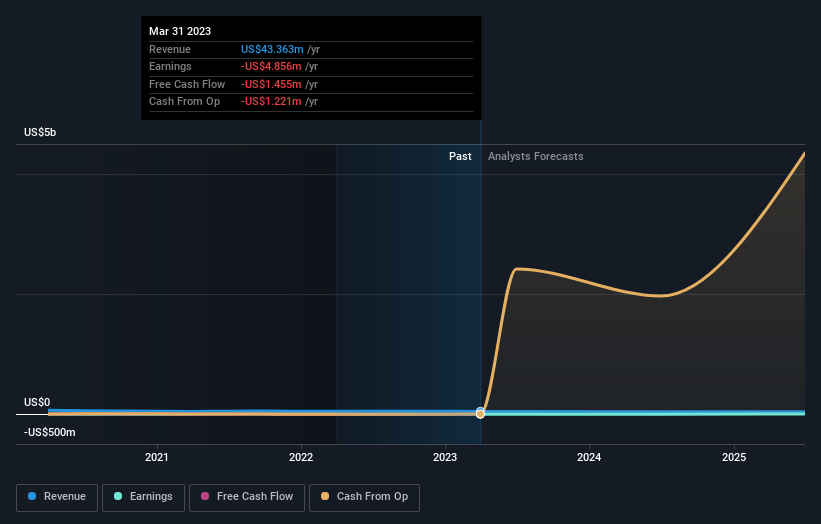The height and width of the screenshot is (524, 821).
Task: Click the Revenue value US$43.363m
Action: coord(272,49)
